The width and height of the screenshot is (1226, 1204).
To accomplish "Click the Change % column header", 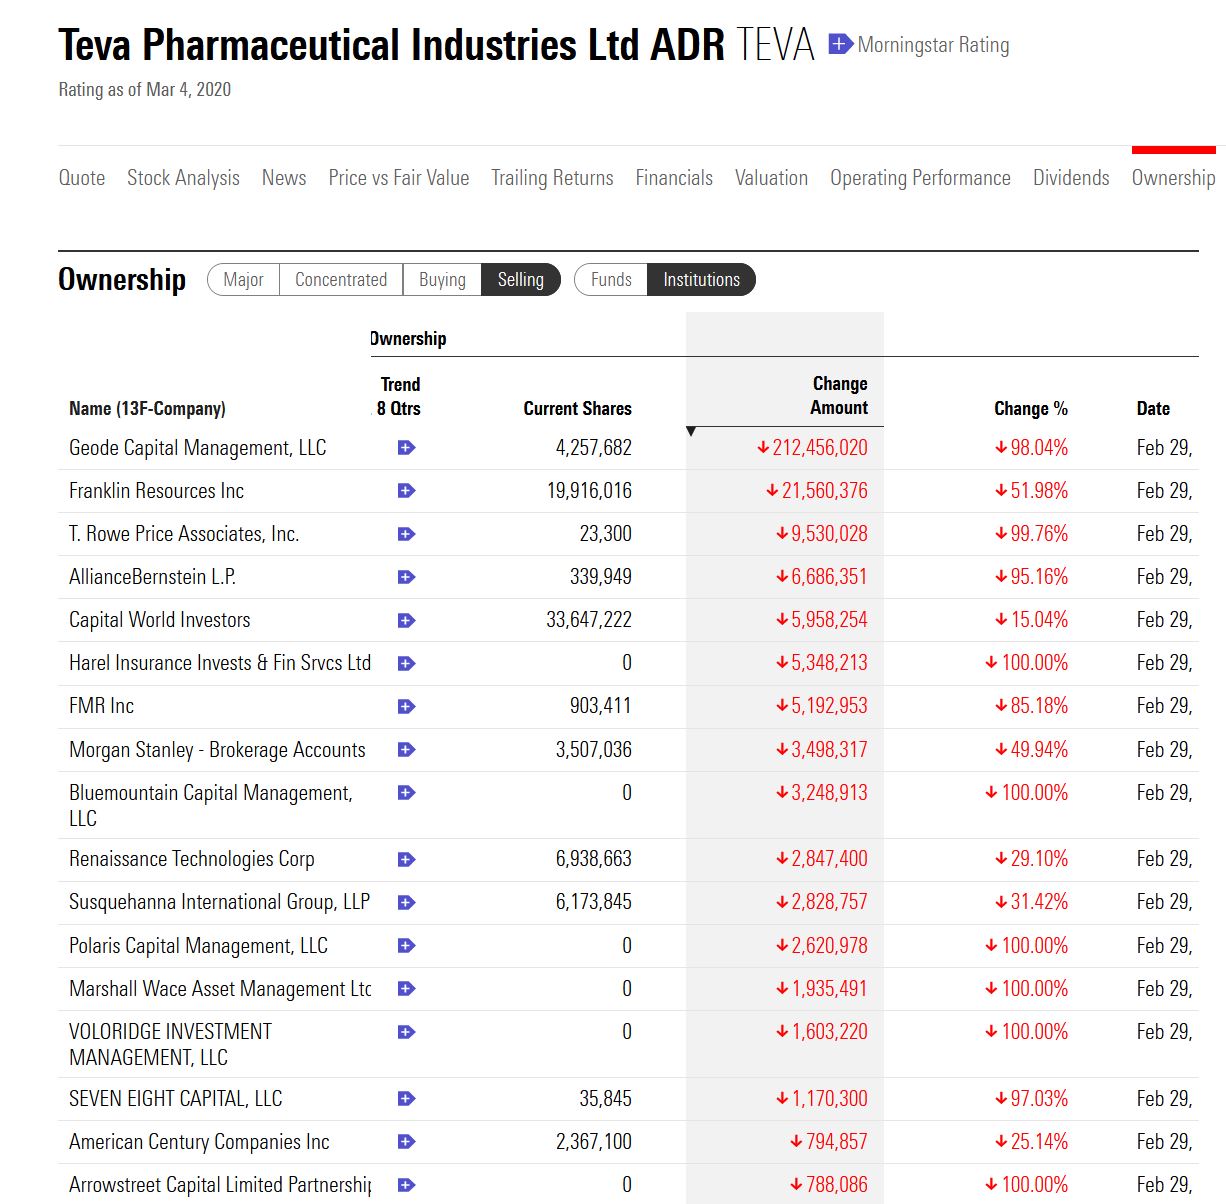I will [x=1030, y=408].
